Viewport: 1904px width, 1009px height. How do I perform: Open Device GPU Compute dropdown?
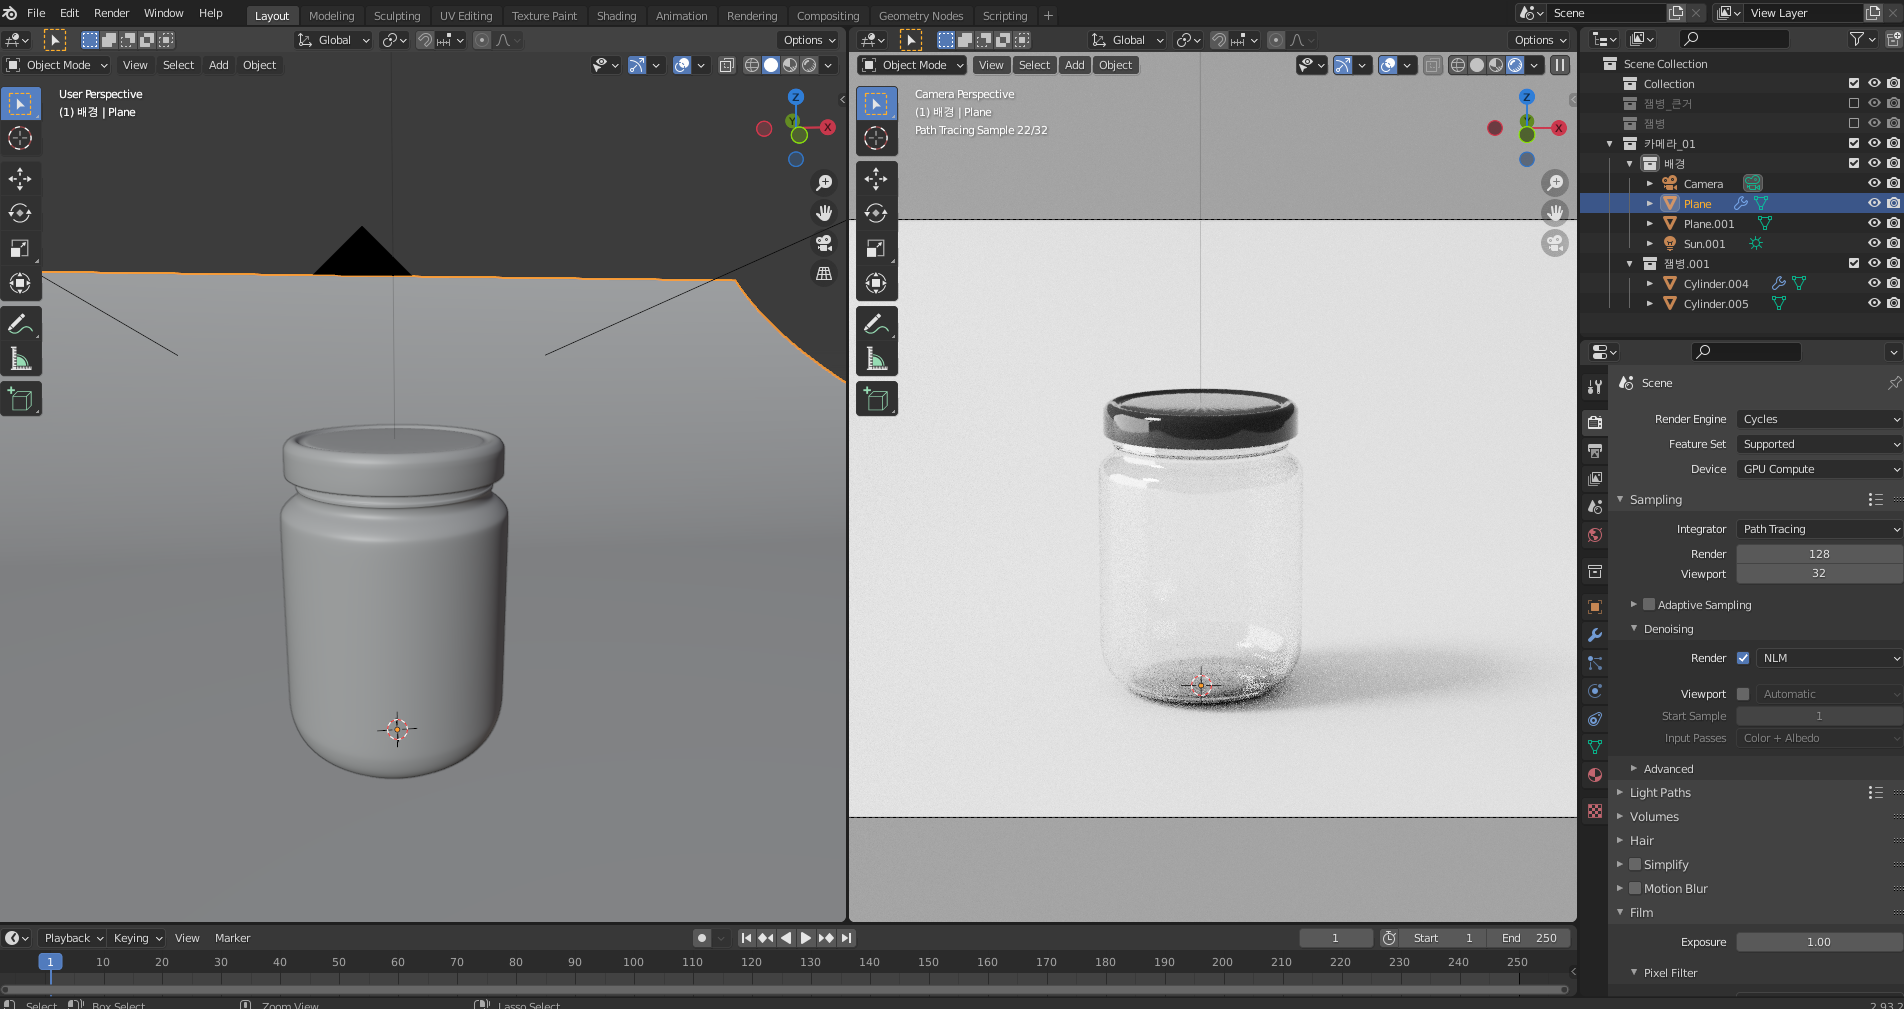point(1819,469)
